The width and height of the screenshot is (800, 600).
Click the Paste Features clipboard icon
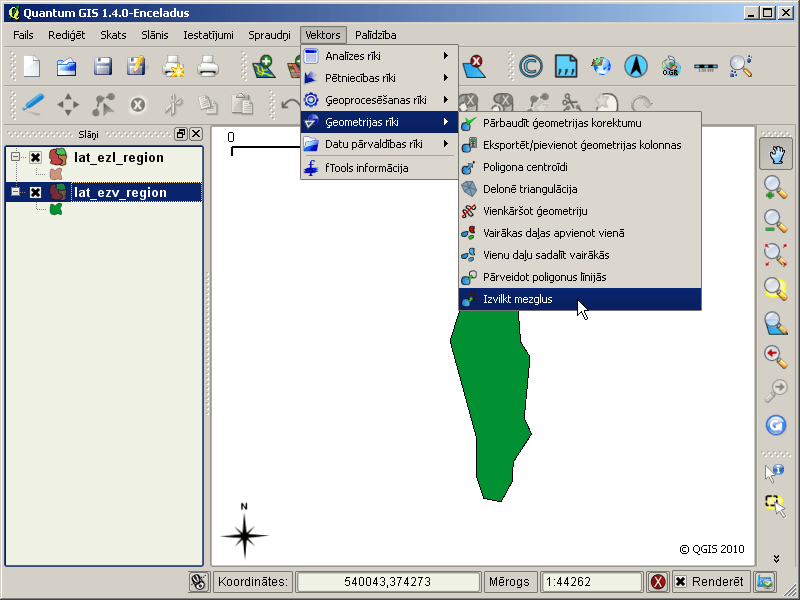click(242, 105)
